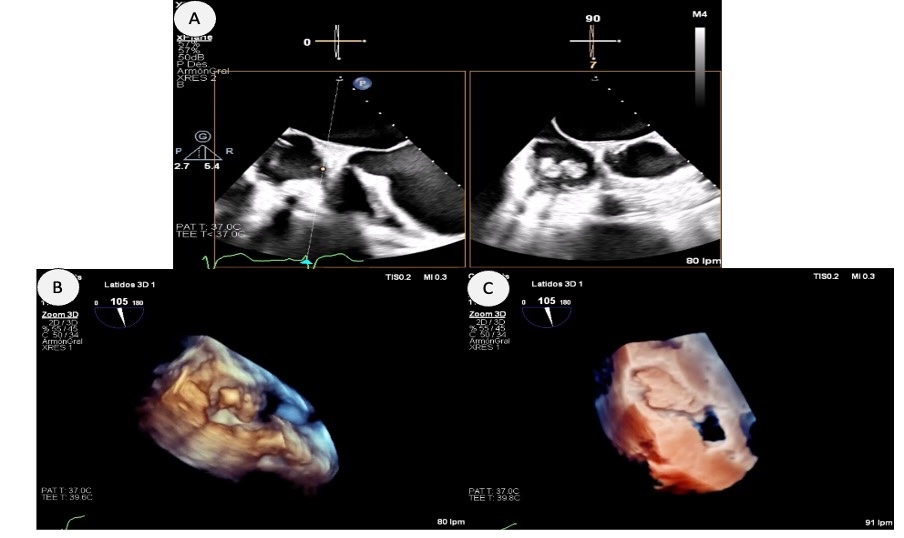Select the left 0-degree echo image
This screenshot has height=538, width=904.
[340, 169]
